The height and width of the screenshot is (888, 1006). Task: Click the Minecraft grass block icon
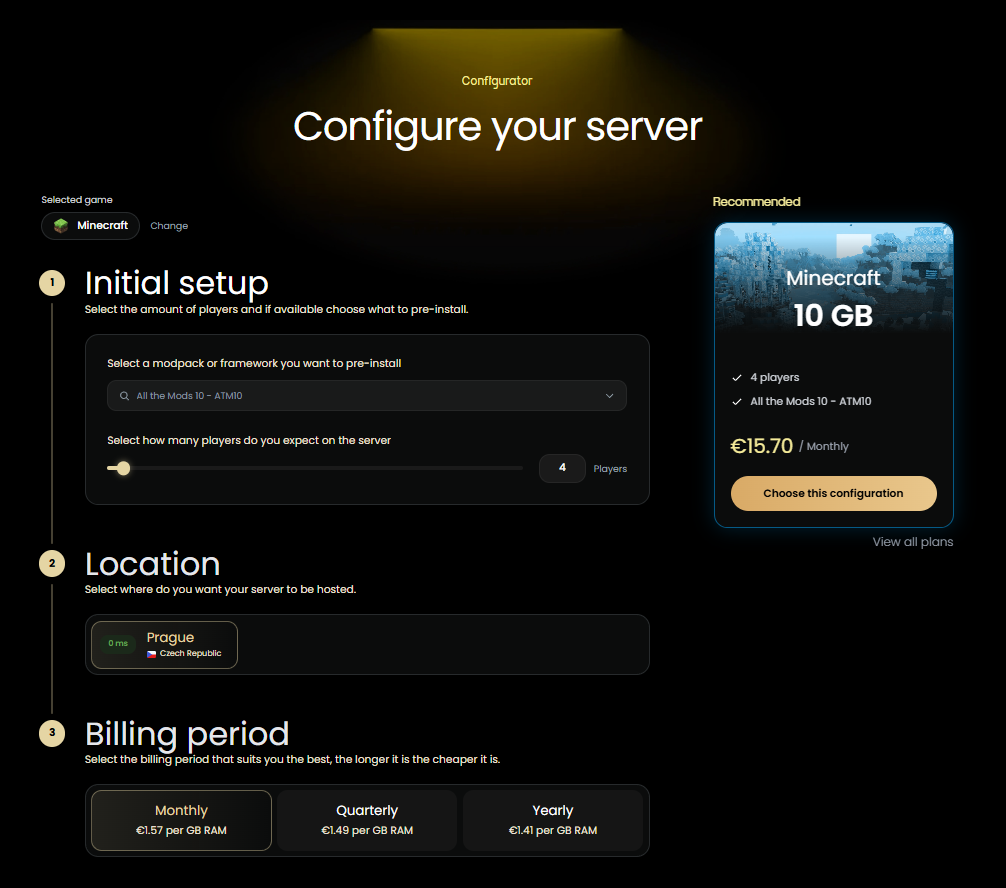61,226
